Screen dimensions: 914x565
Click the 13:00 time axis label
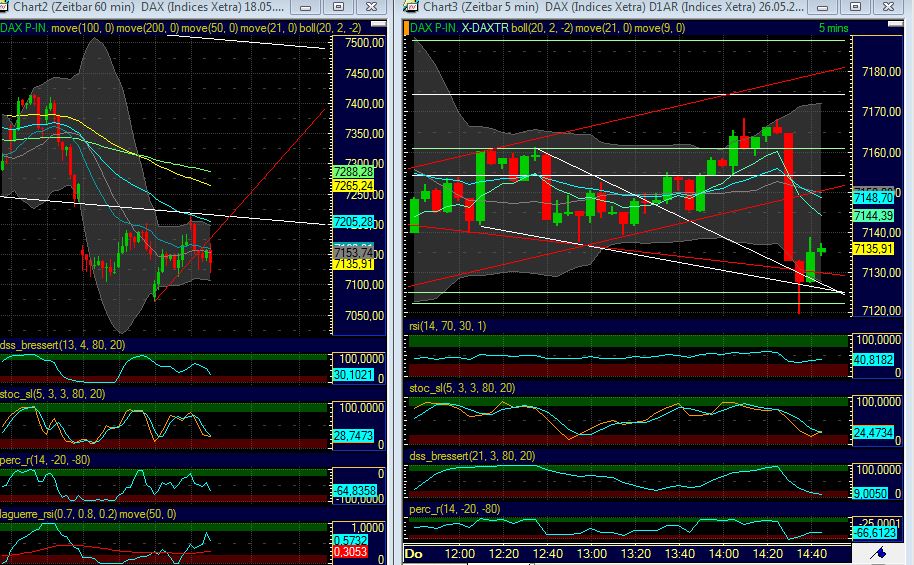[592, 553]
